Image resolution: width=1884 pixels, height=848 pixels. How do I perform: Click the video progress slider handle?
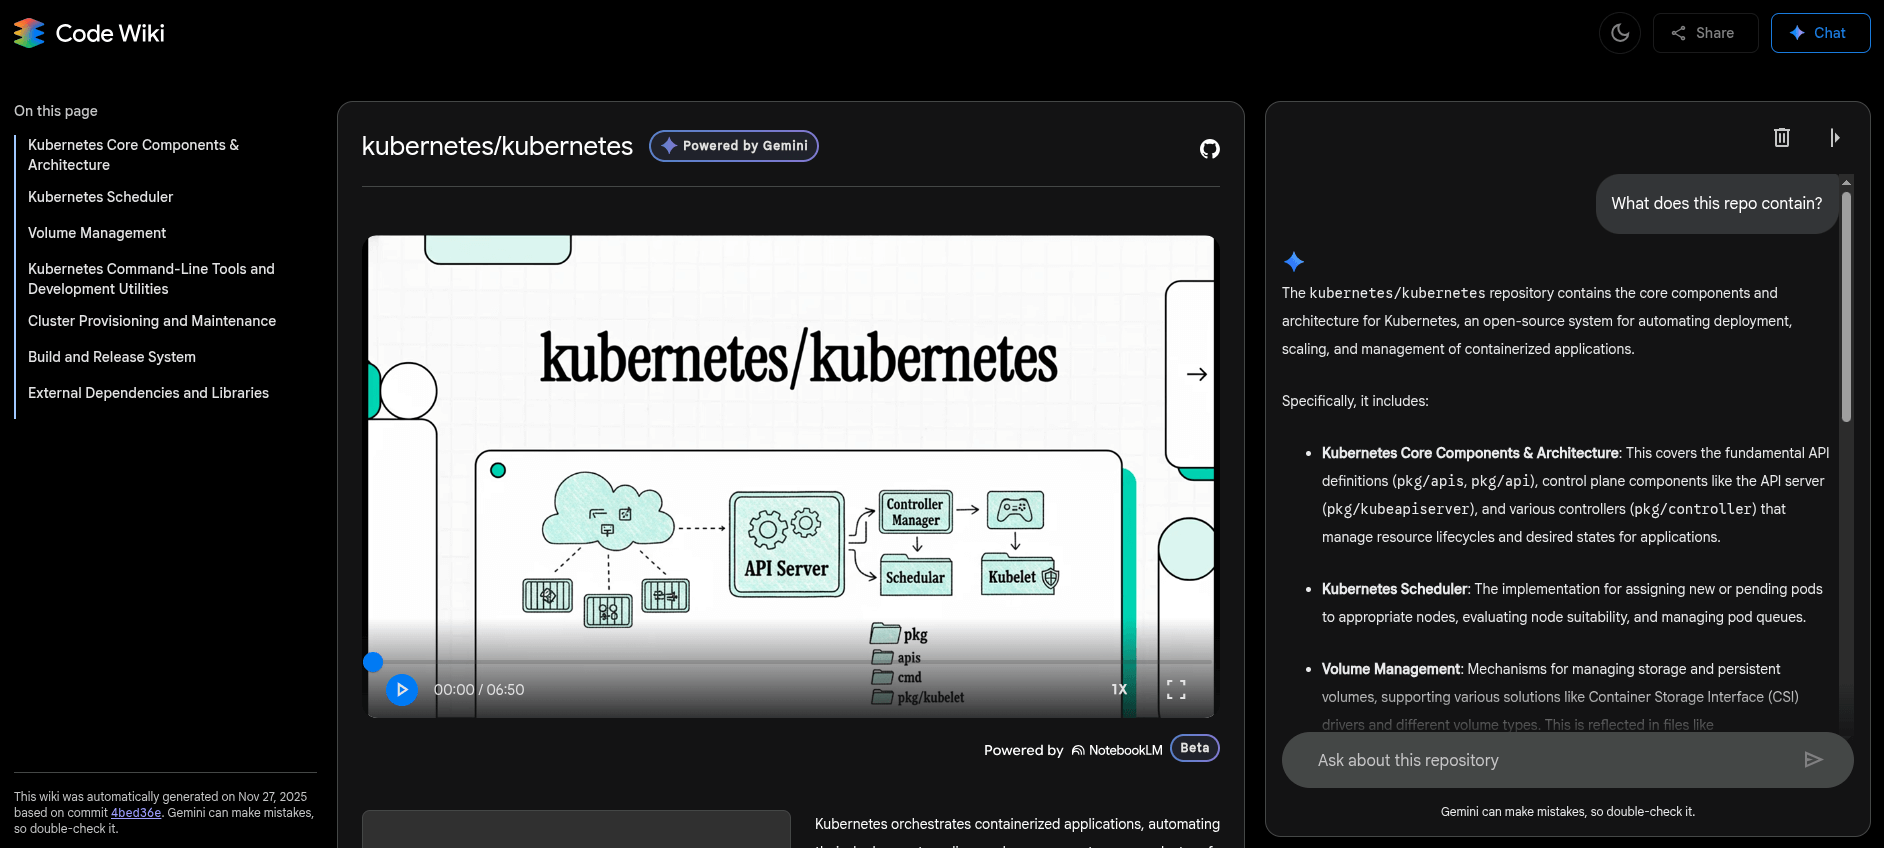point(373,662)
